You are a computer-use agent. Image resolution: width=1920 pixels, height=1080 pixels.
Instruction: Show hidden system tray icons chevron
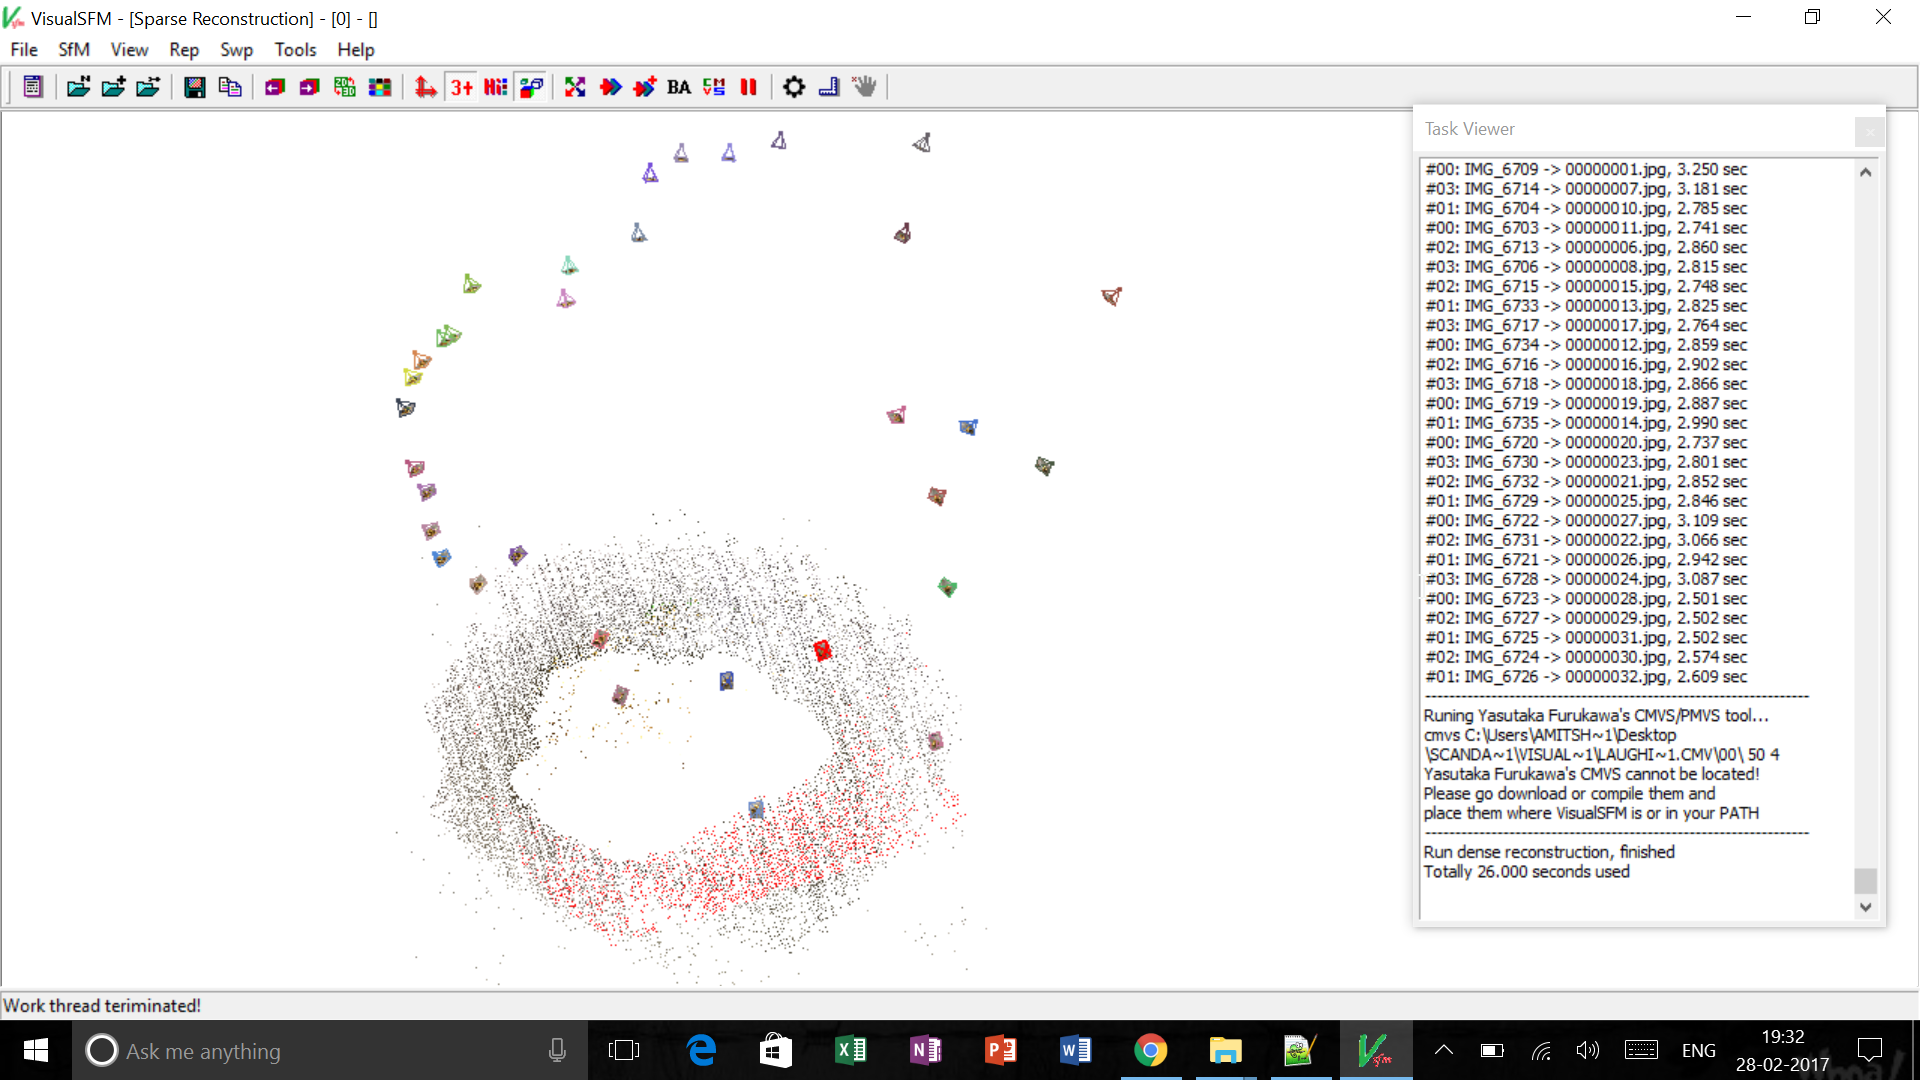(x=1443, y=1050)
